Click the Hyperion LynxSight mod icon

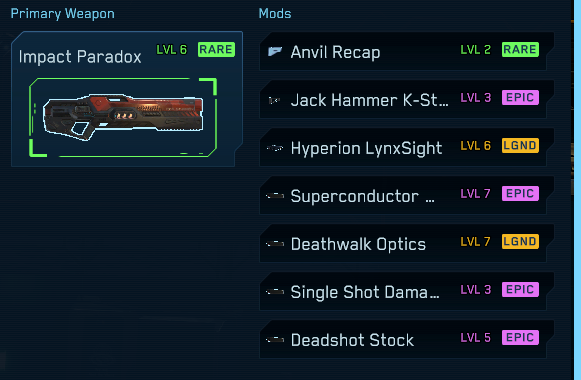tap(275, 148)
